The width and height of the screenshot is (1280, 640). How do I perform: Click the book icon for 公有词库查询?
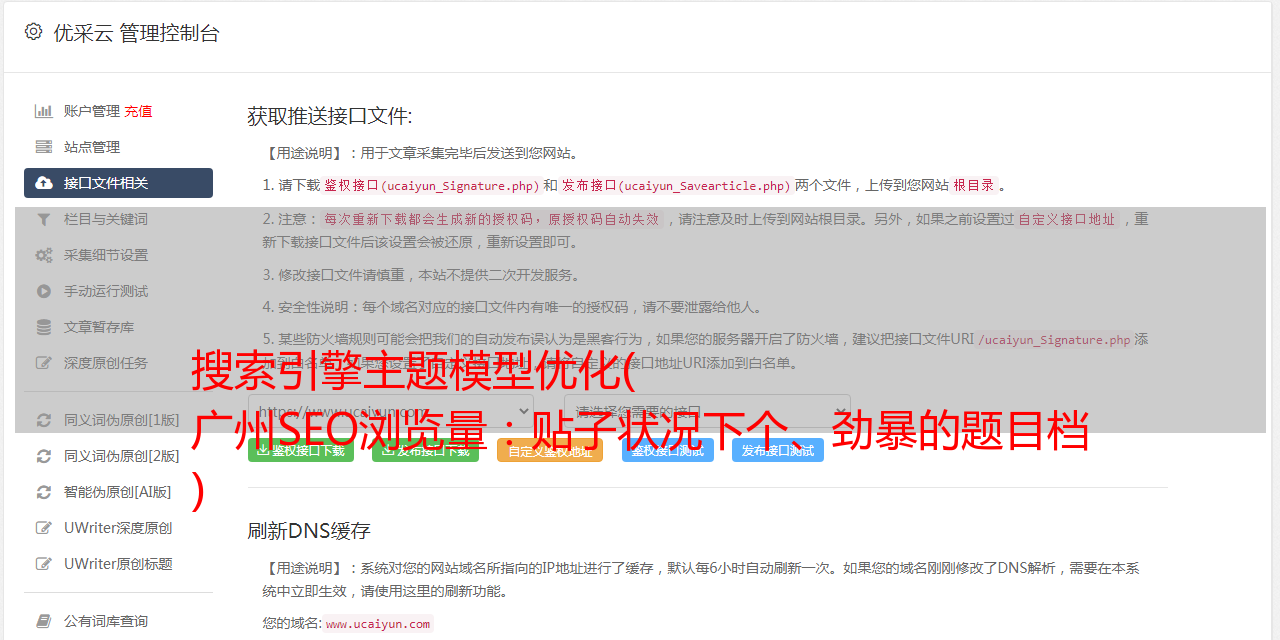[44, 621]
